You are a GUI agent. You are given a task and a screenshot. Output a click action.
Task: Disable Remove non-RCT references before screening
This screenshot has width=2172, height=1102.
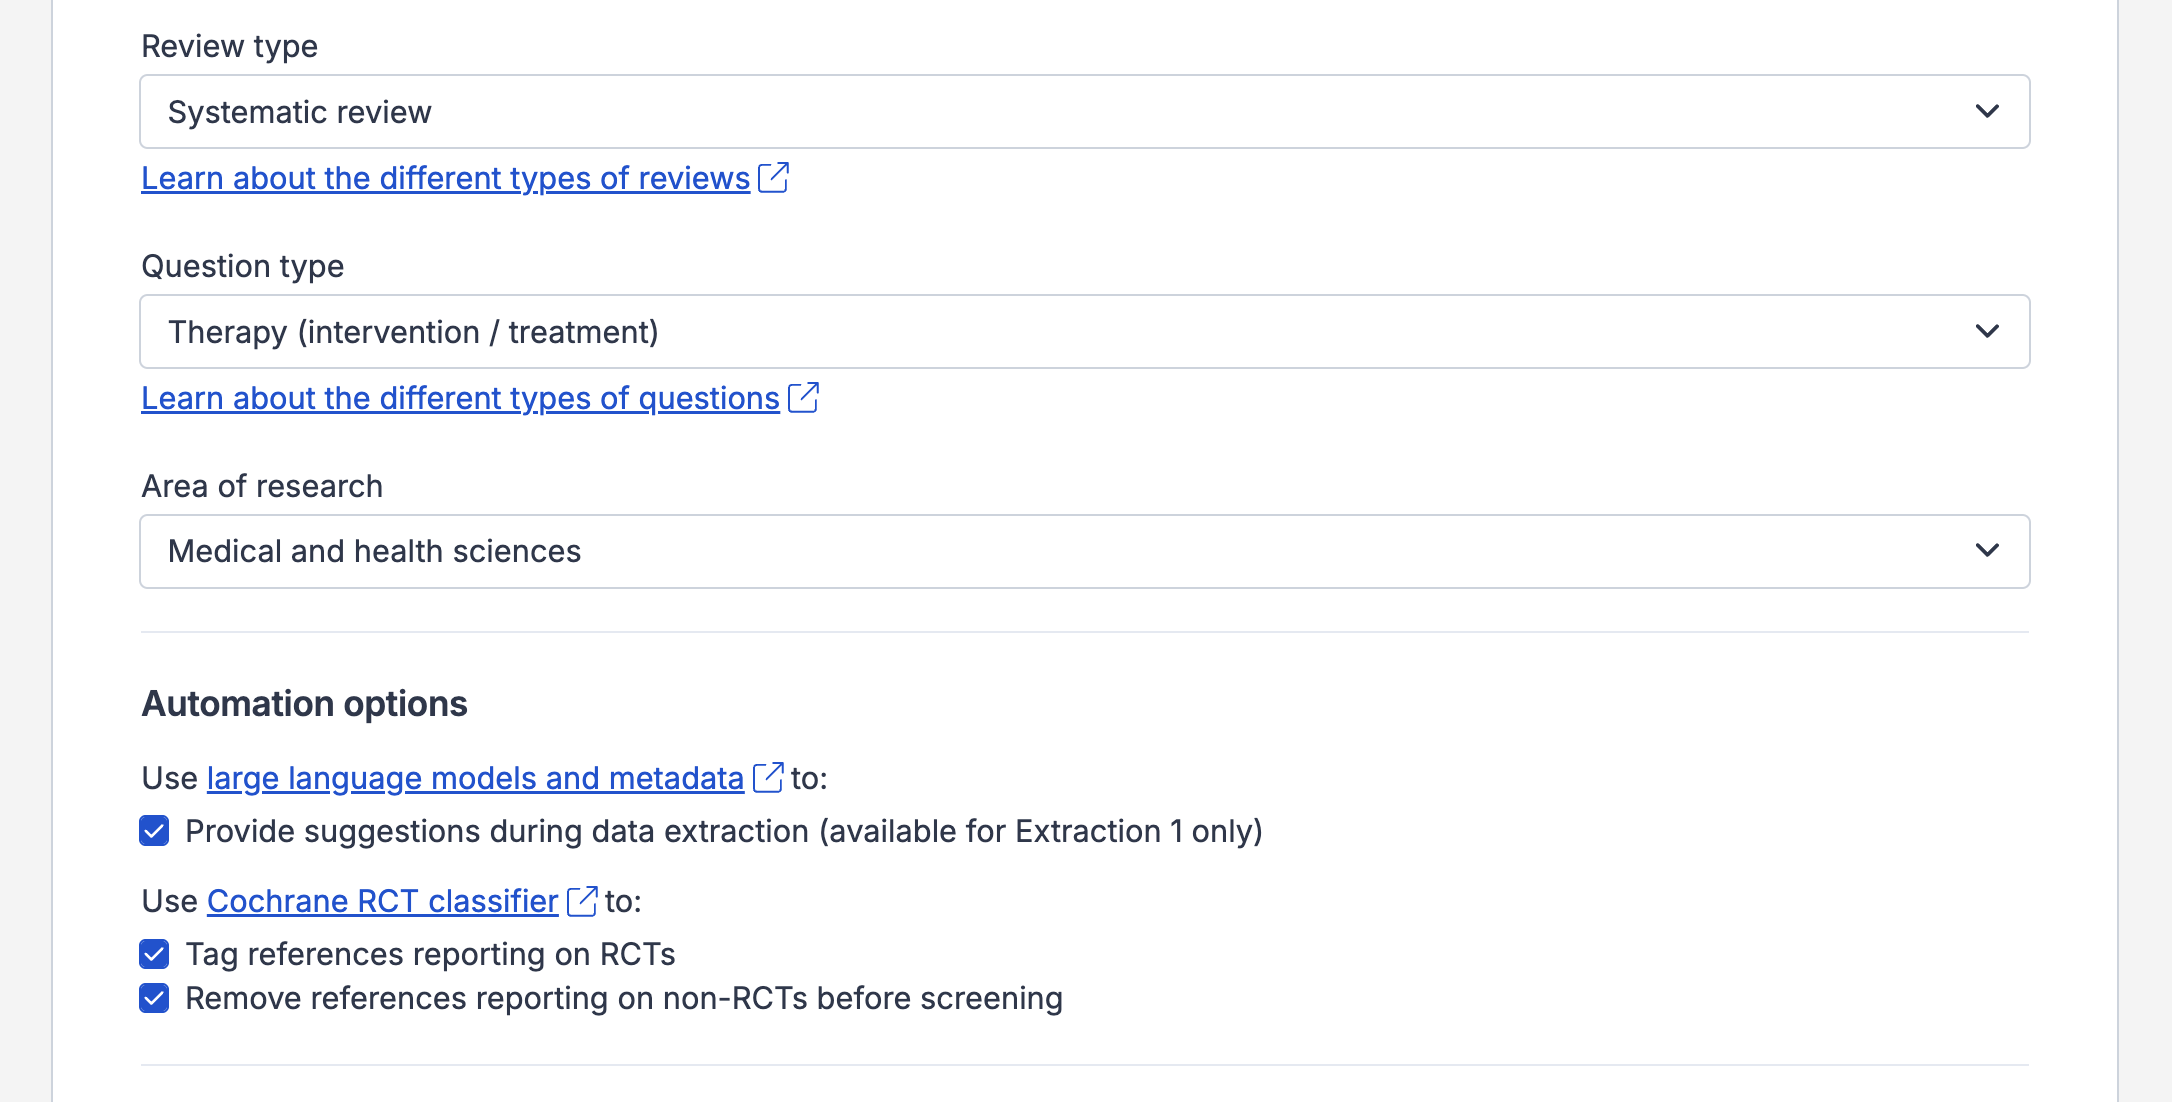tap(154, 998)
